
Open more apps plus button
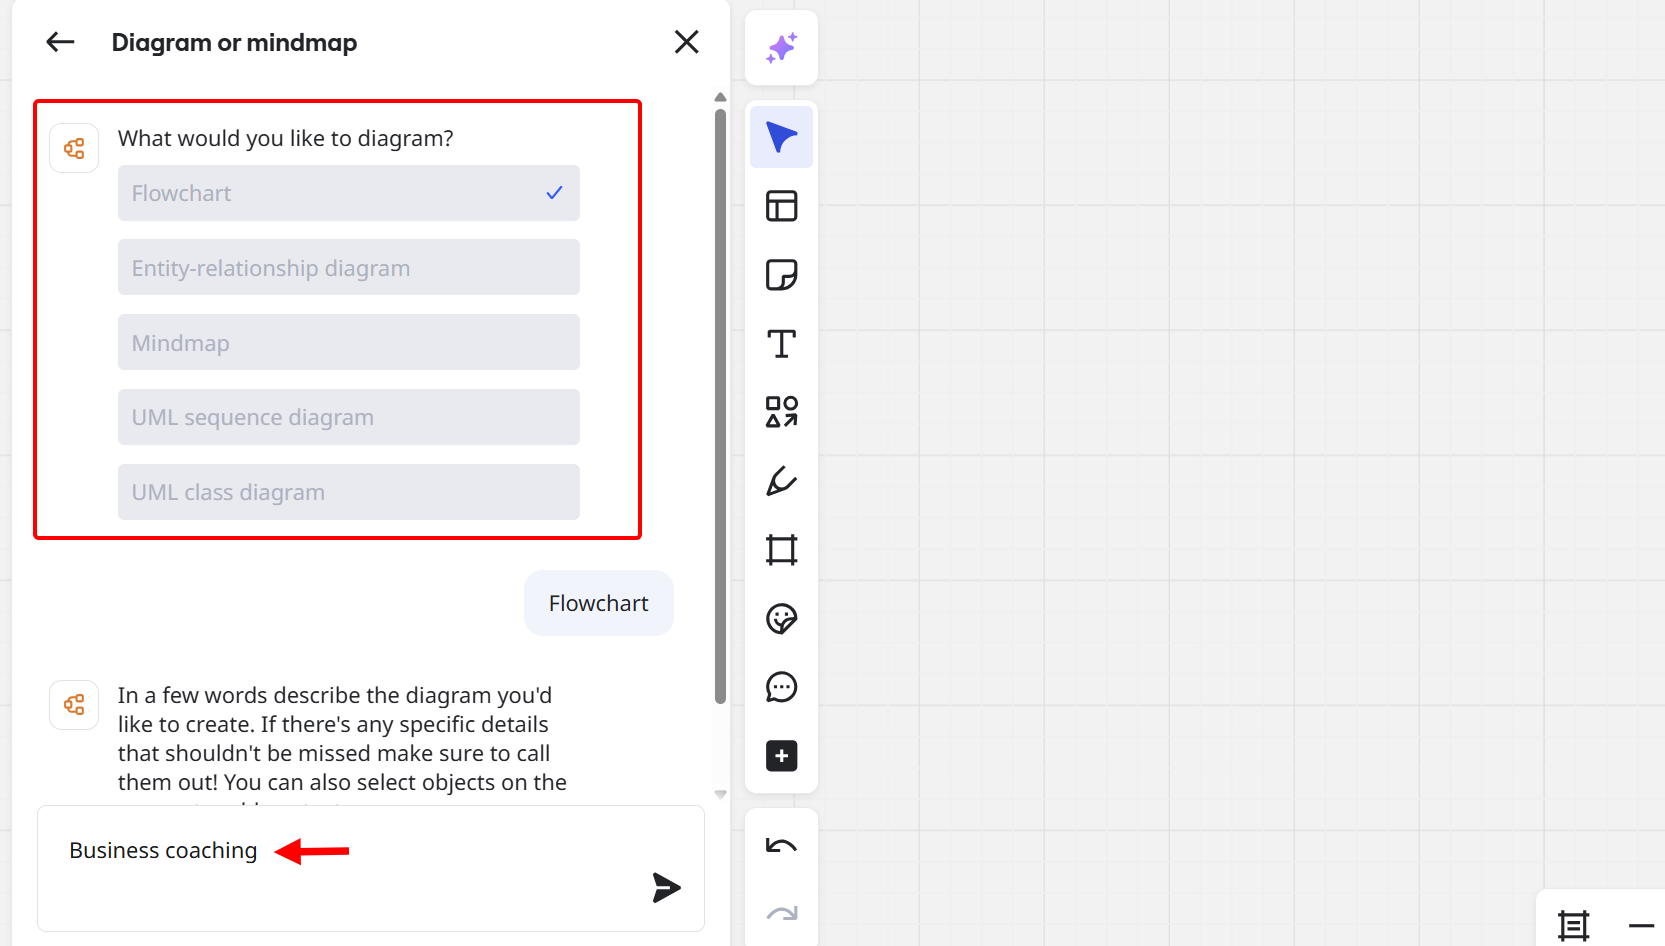coord(781,756)
